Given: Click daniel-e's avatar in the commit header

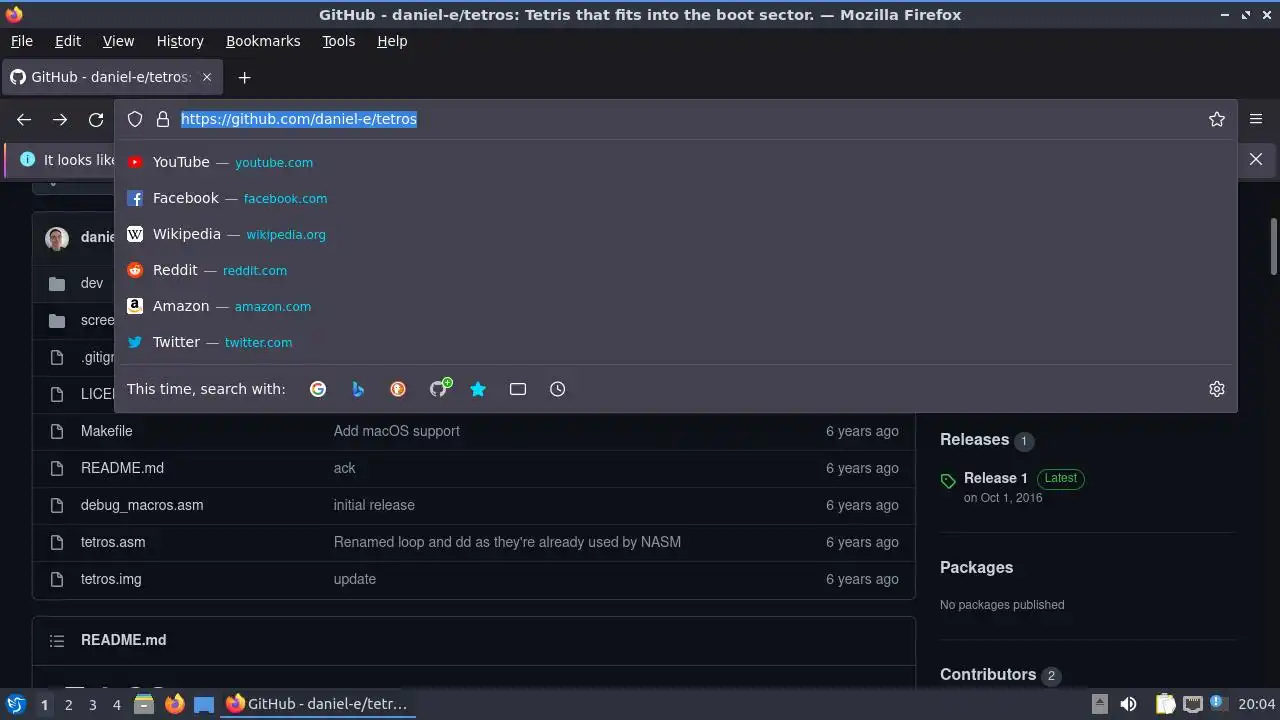Looking at the screenshot, I should click(x=57, y=238).
